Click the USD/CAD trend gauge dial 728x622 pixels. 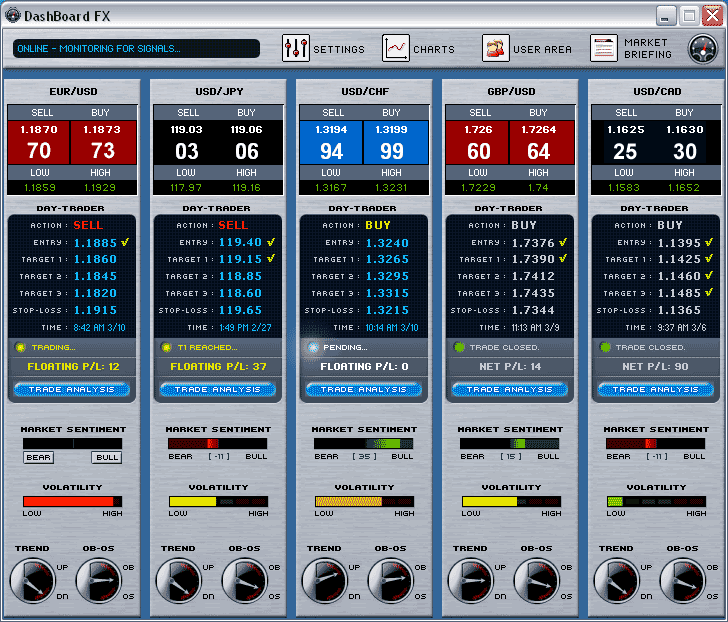[617, 581]
